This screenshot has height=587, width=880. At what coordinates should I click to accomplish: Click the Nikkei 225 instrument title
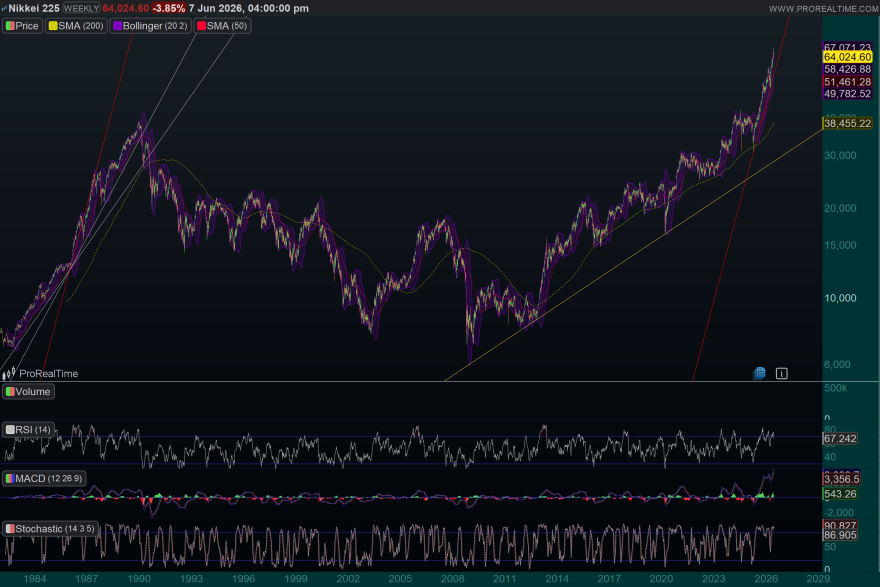point(34,8)
